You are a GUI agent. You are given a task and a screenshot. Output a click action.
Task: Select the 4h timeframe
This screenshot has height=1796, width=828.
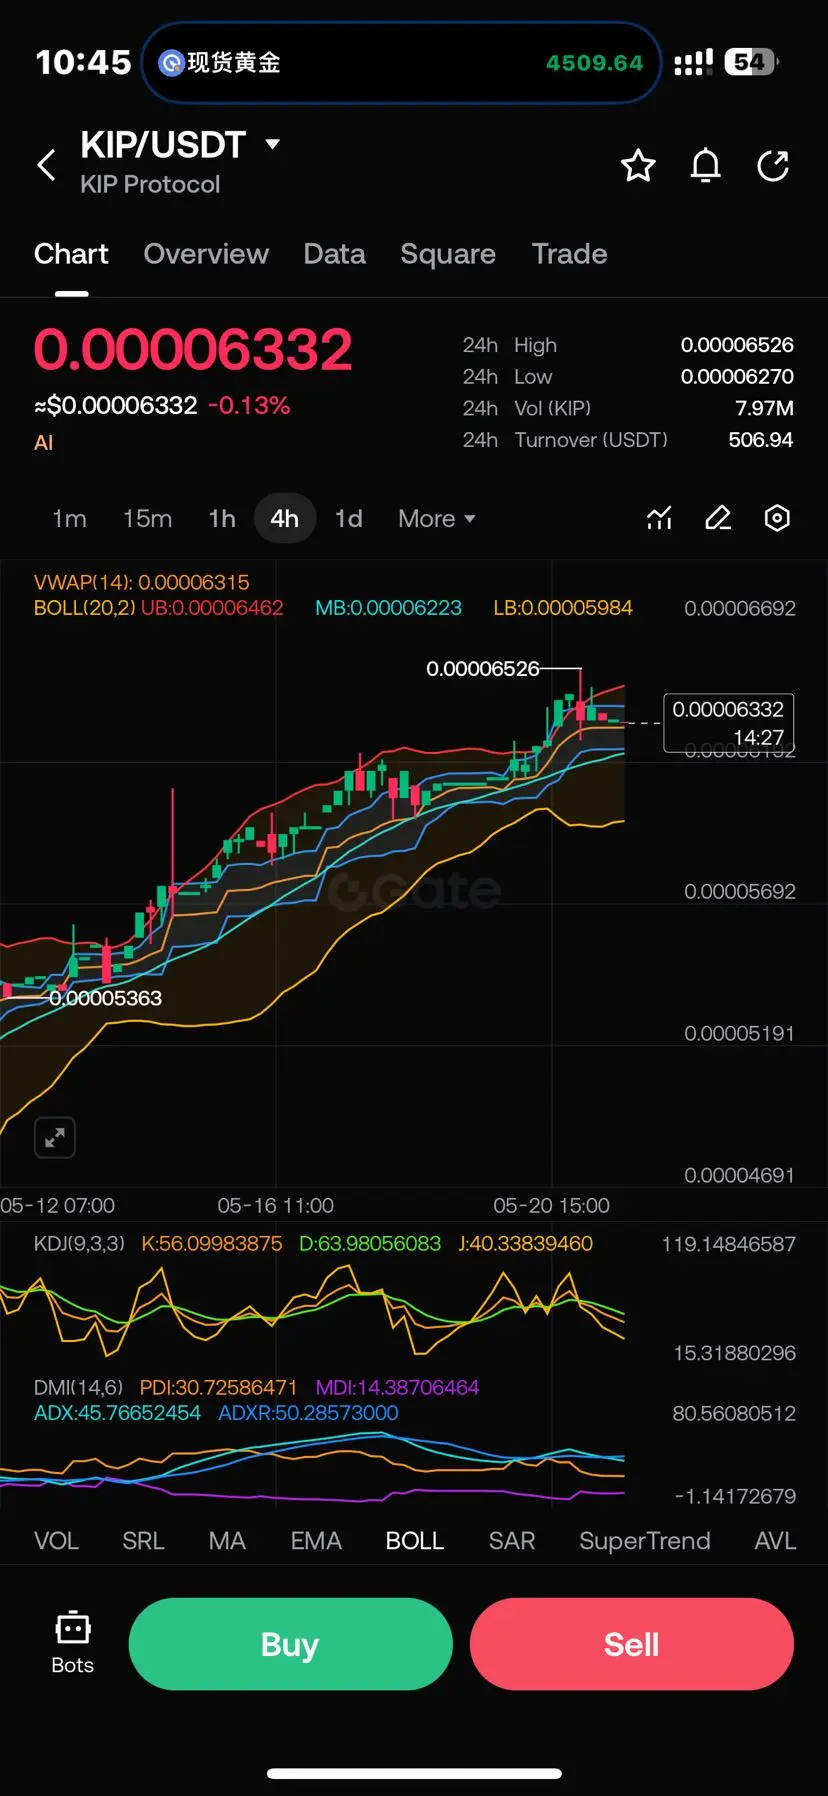[x=285, y=519]
